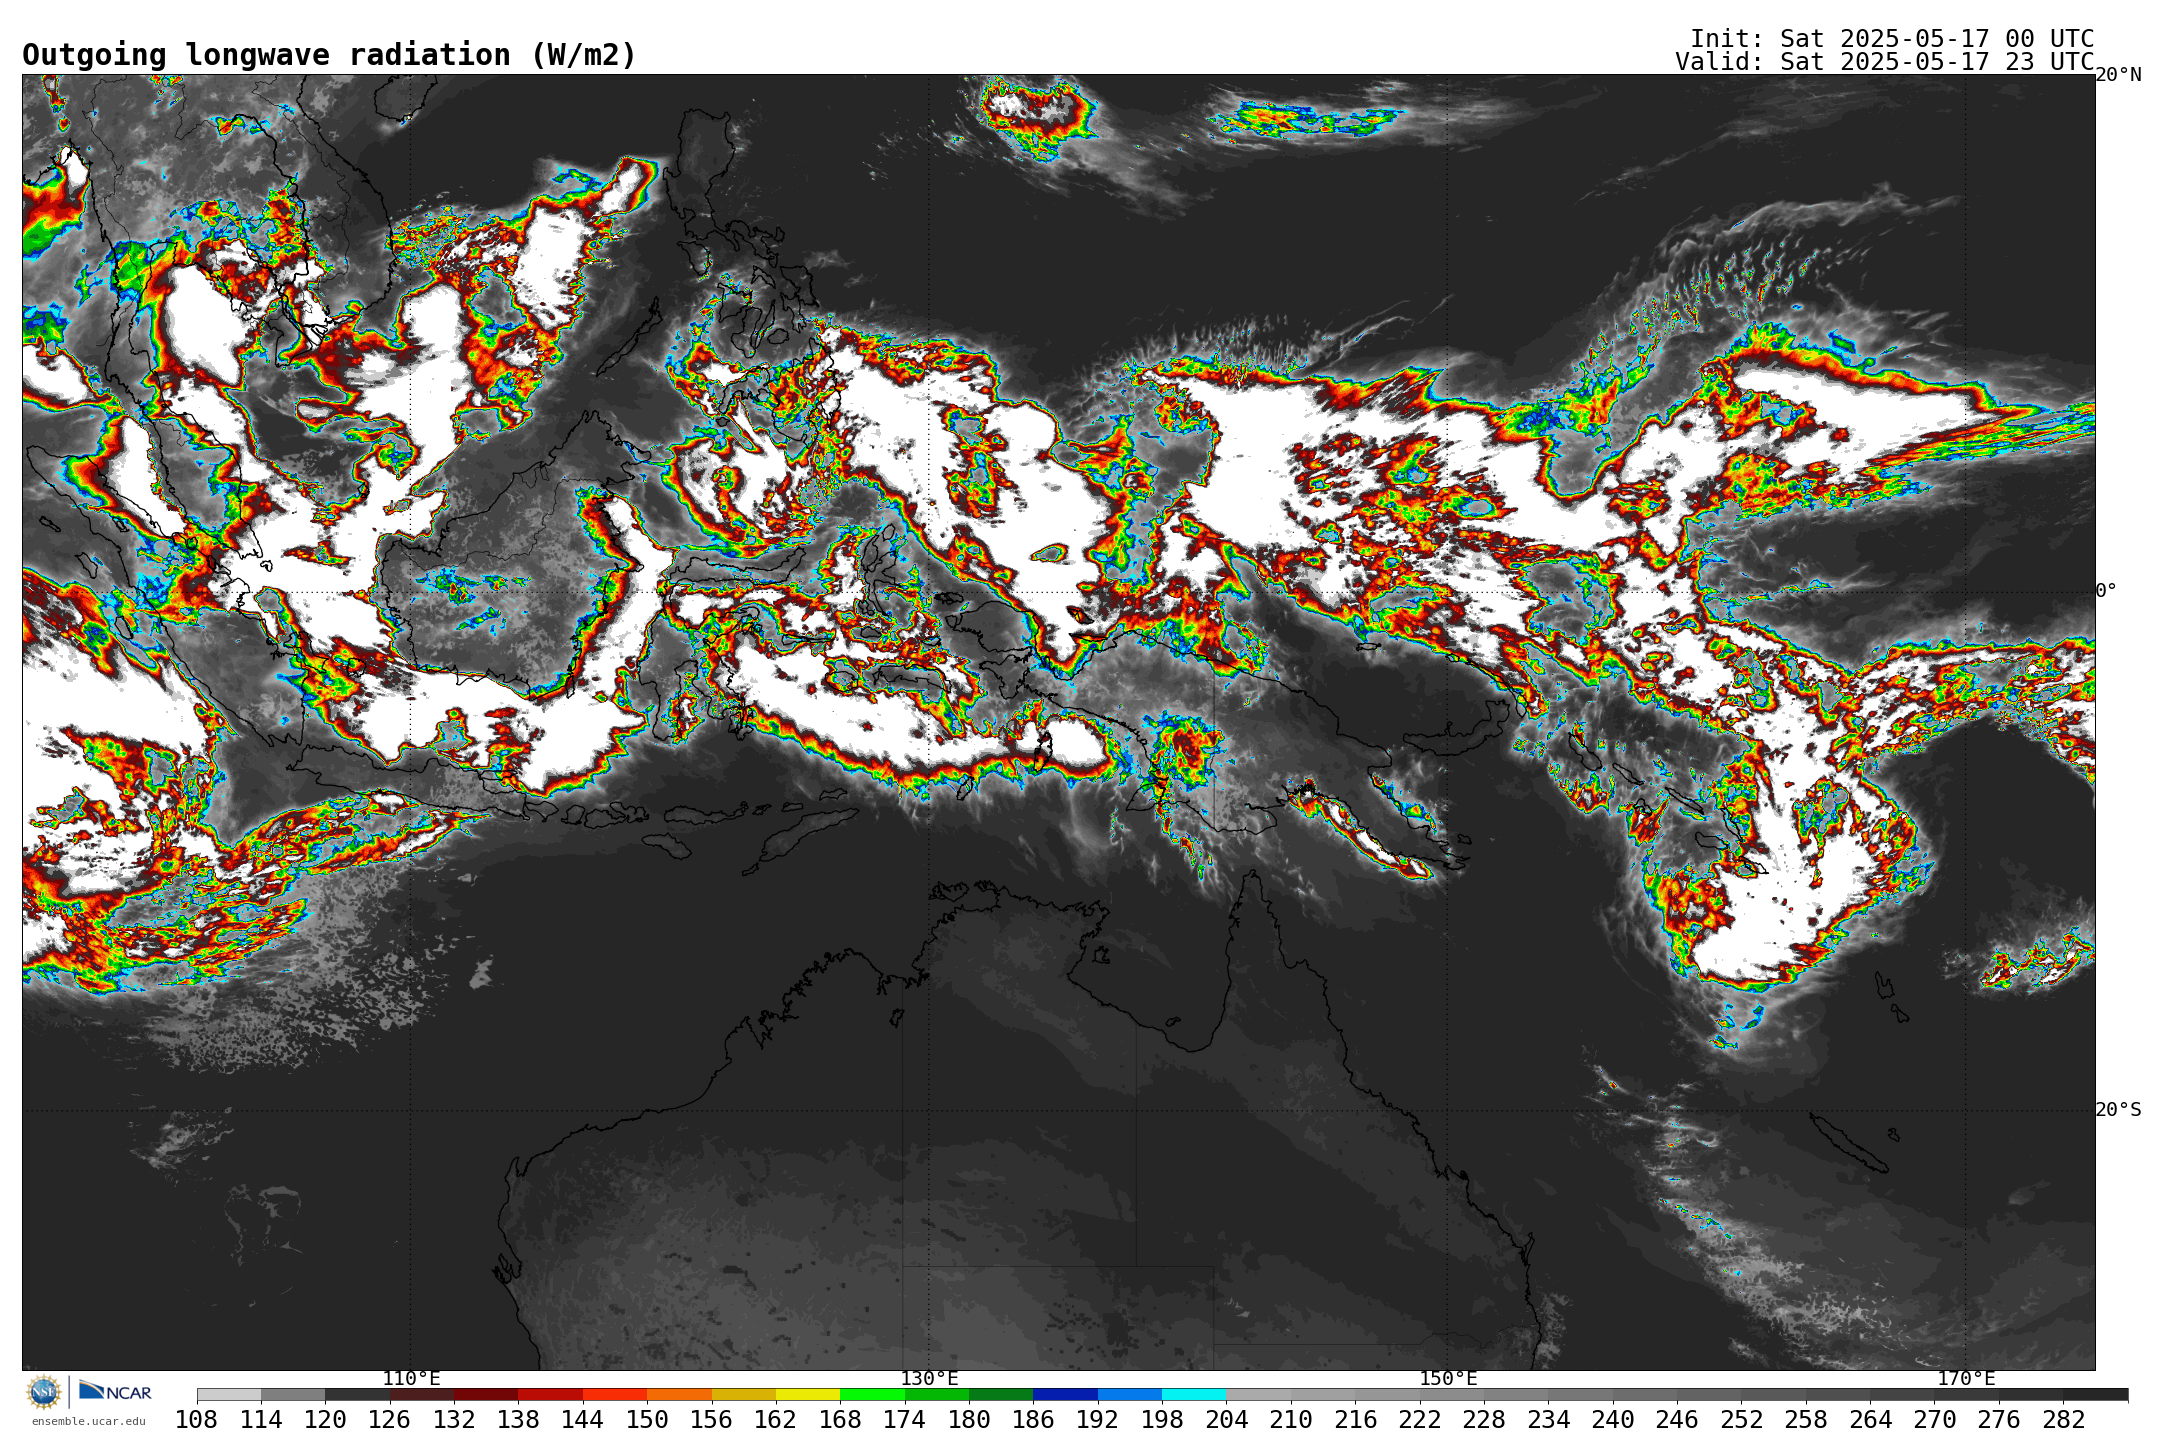Pick the dark green 180–186 colorbar swatch
2160x1433 pixels.
[x=1001, y=1395]
